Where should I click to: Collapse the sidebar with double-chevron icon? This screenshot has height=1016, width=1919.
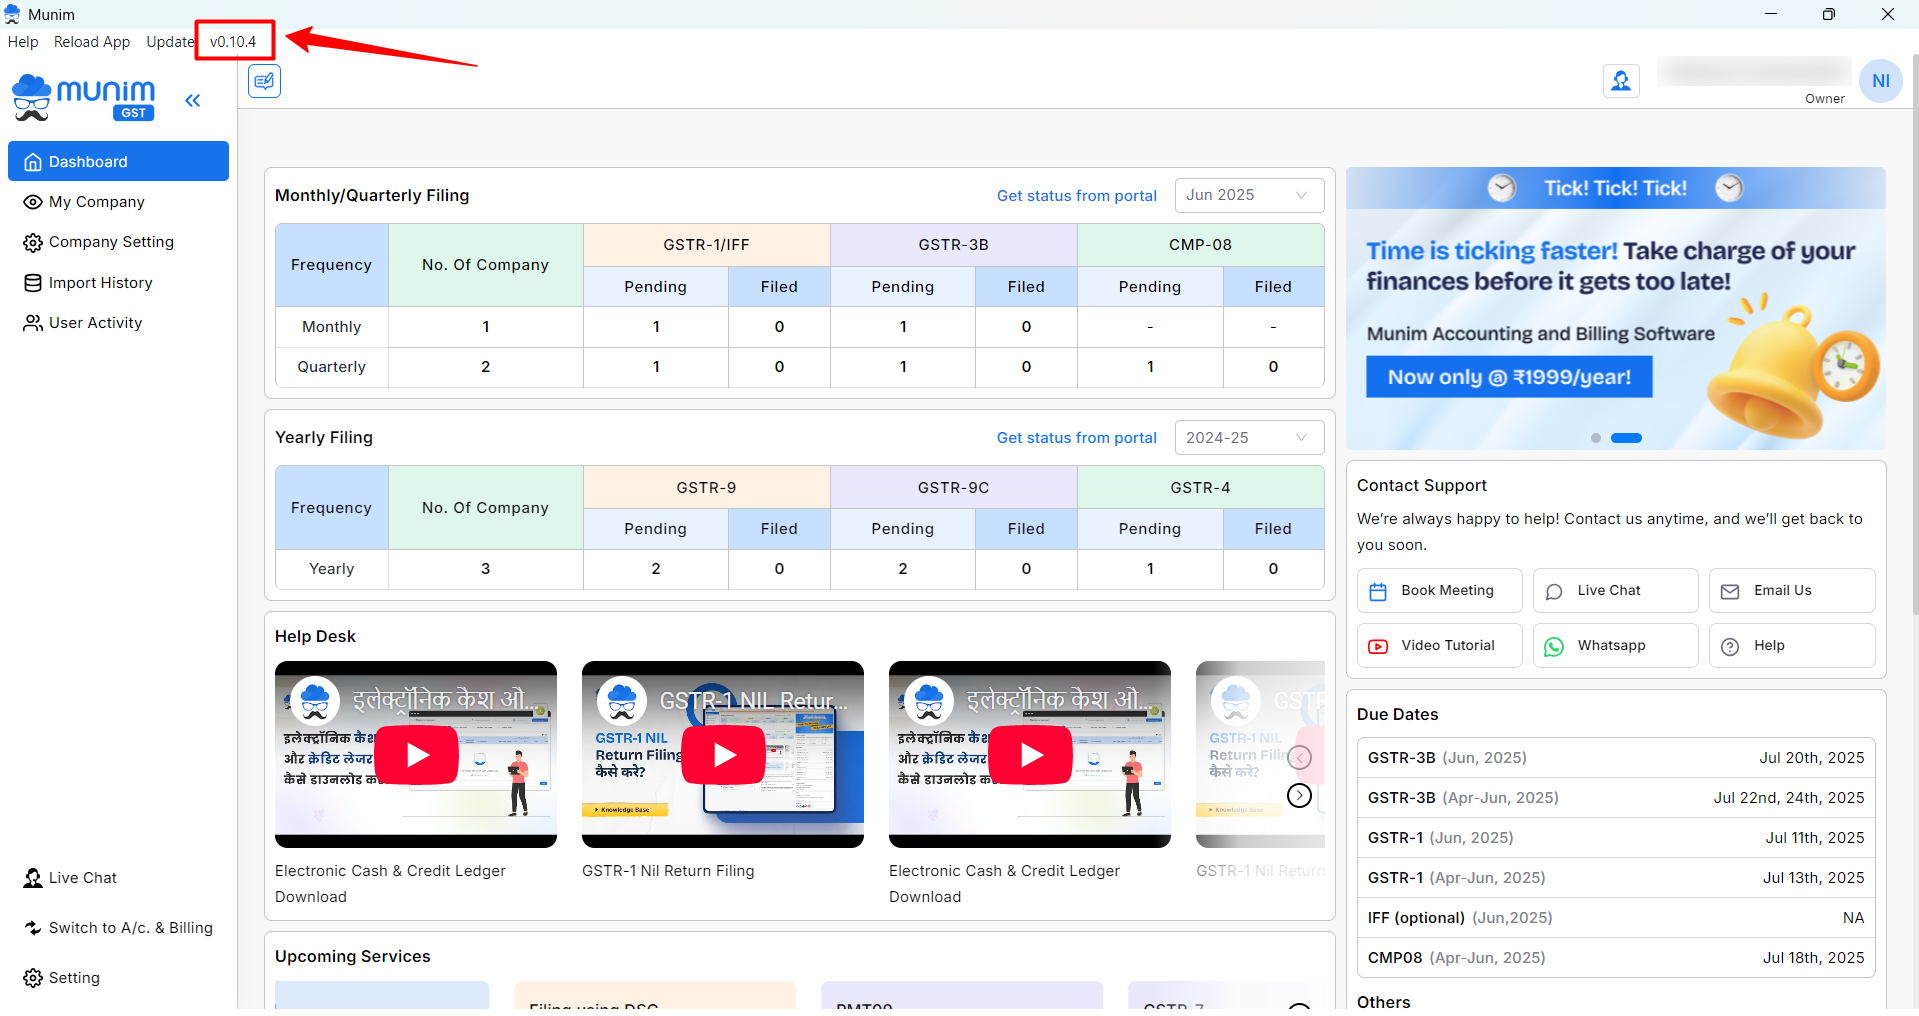(x=193, y=100)
